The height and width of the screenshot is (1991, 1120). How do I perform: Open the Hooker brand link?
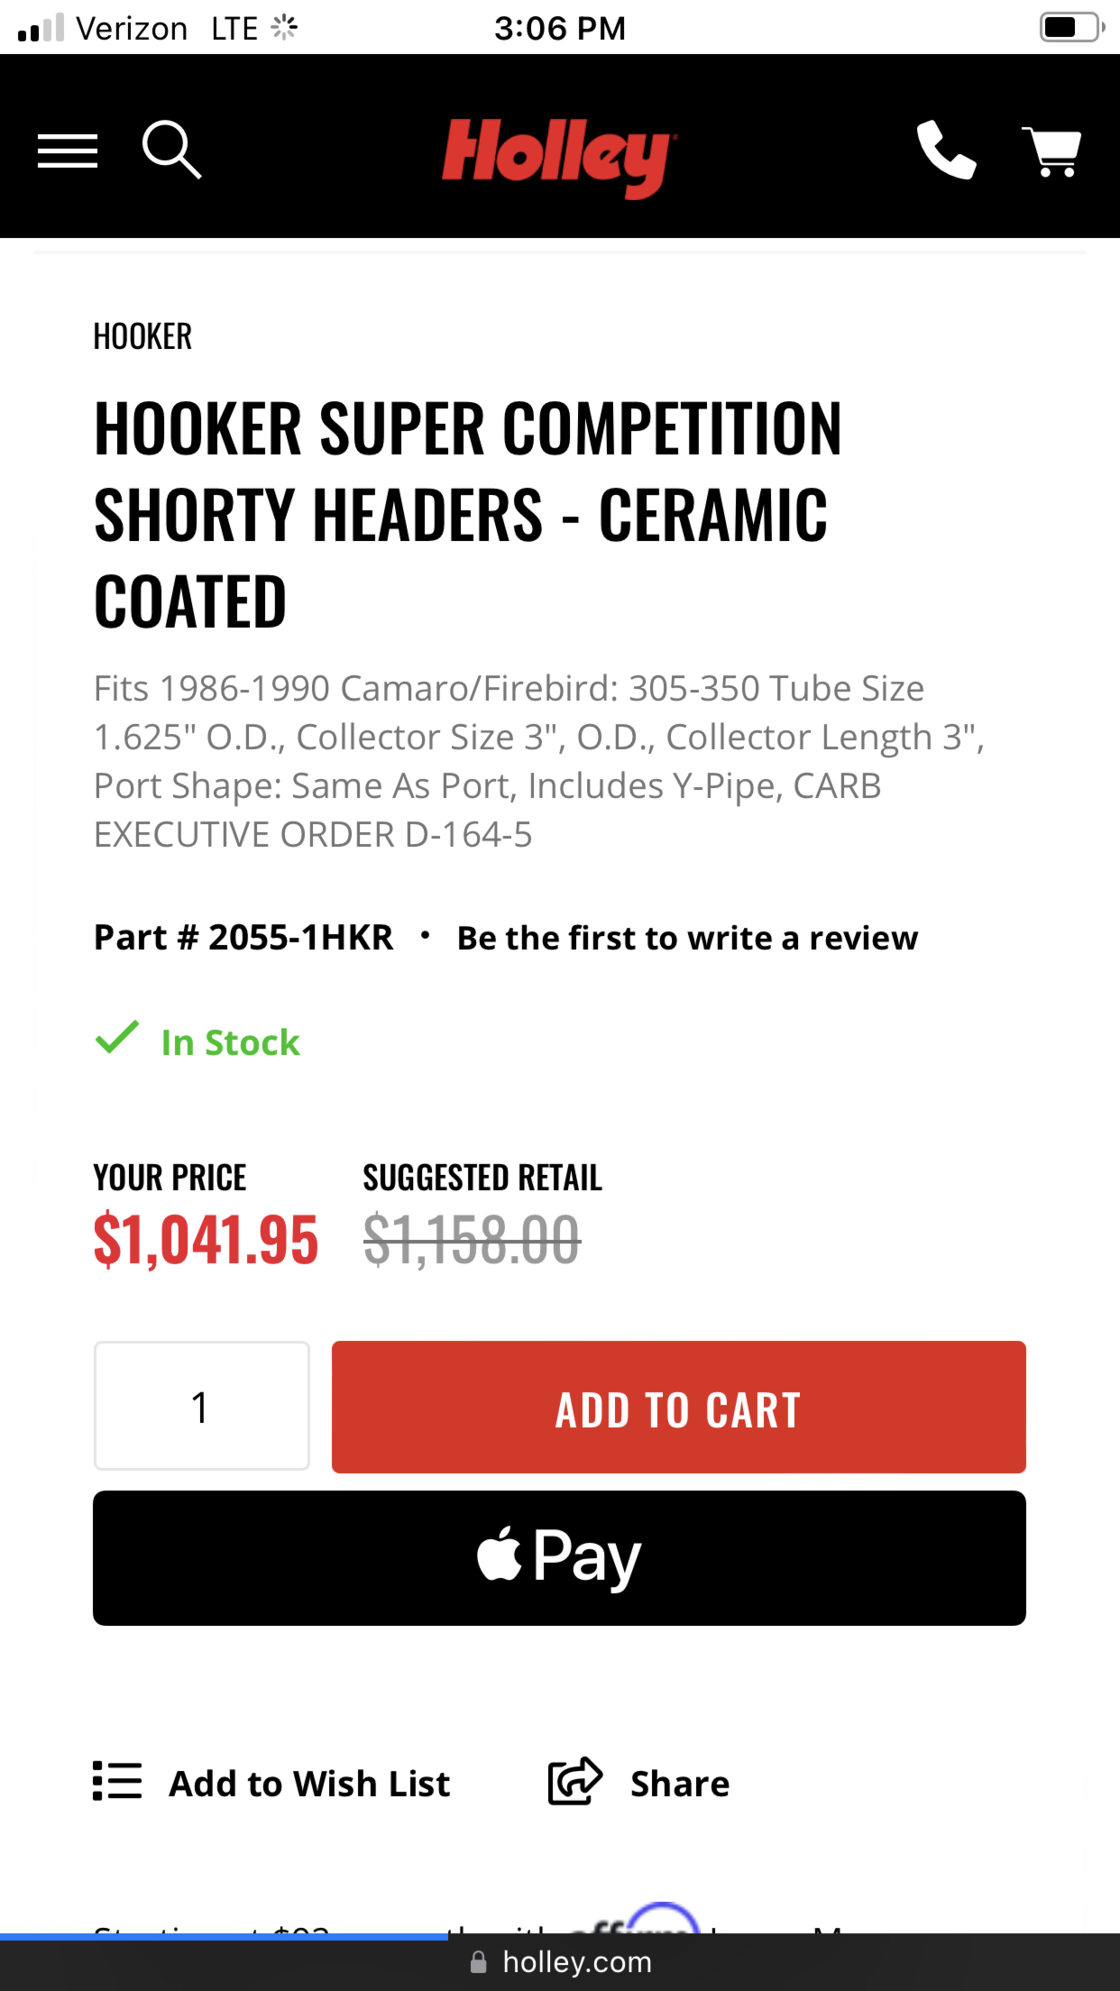(142, 337)
